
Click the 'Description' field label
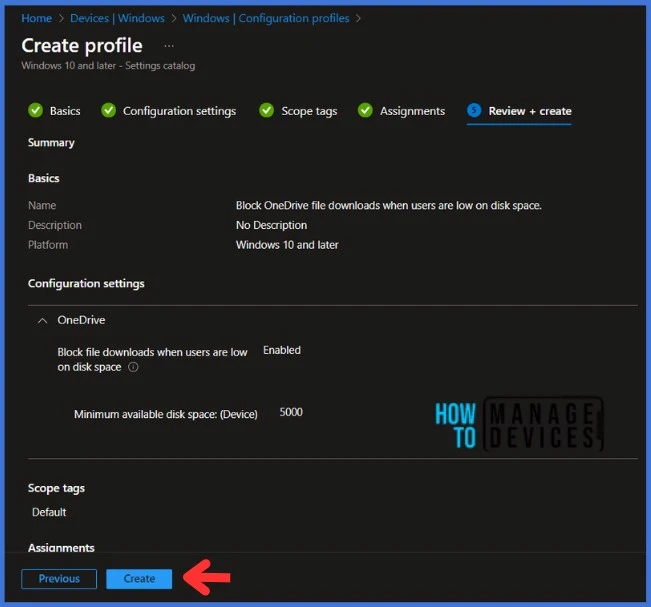(x=55, y=225)
